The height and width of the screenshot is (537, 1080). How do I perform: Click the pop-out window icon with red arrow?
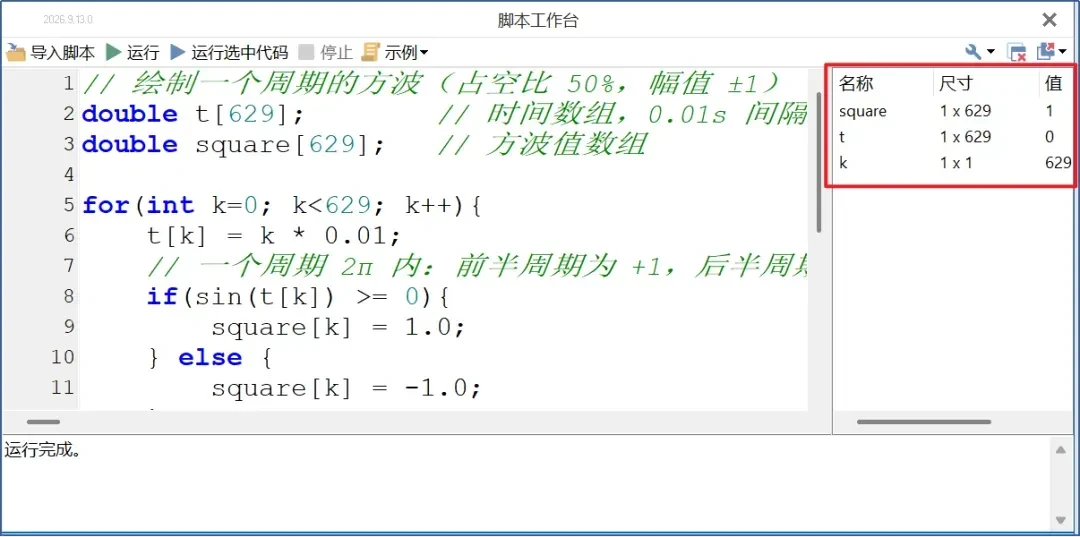(1046, 52)
